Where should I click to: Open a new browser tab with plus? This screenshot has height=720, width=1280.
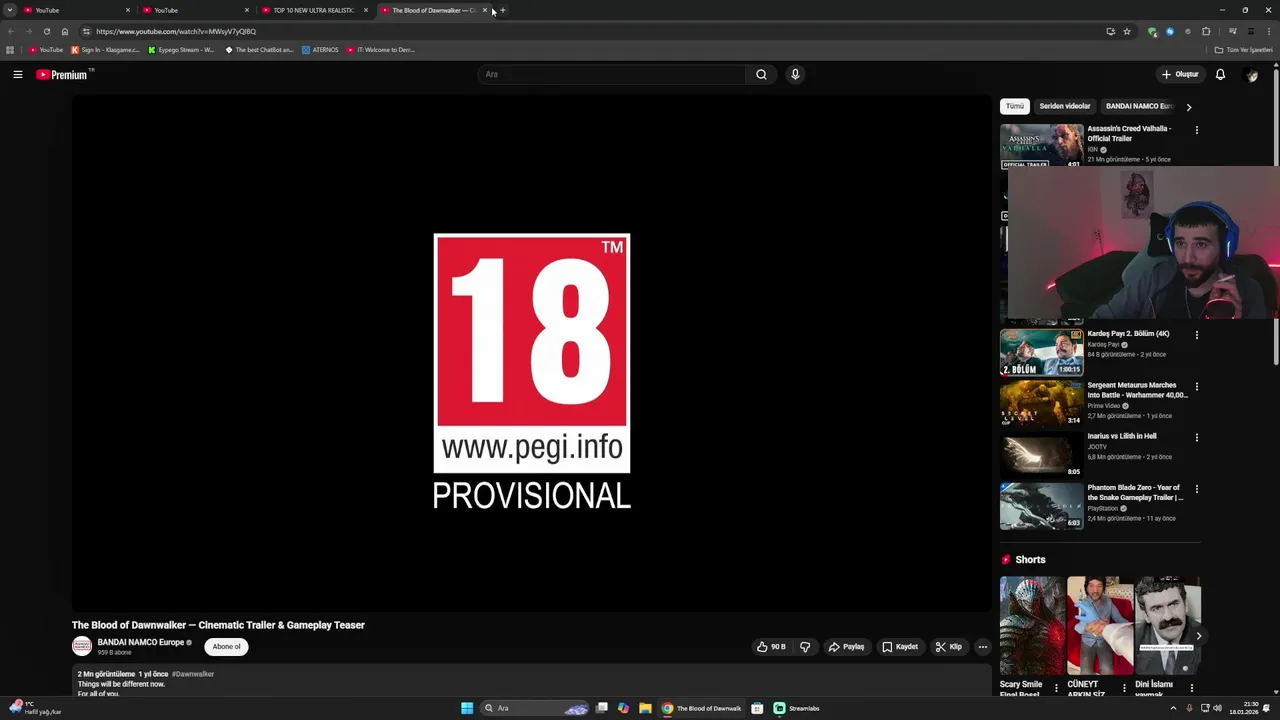click(x=503, y=10)
